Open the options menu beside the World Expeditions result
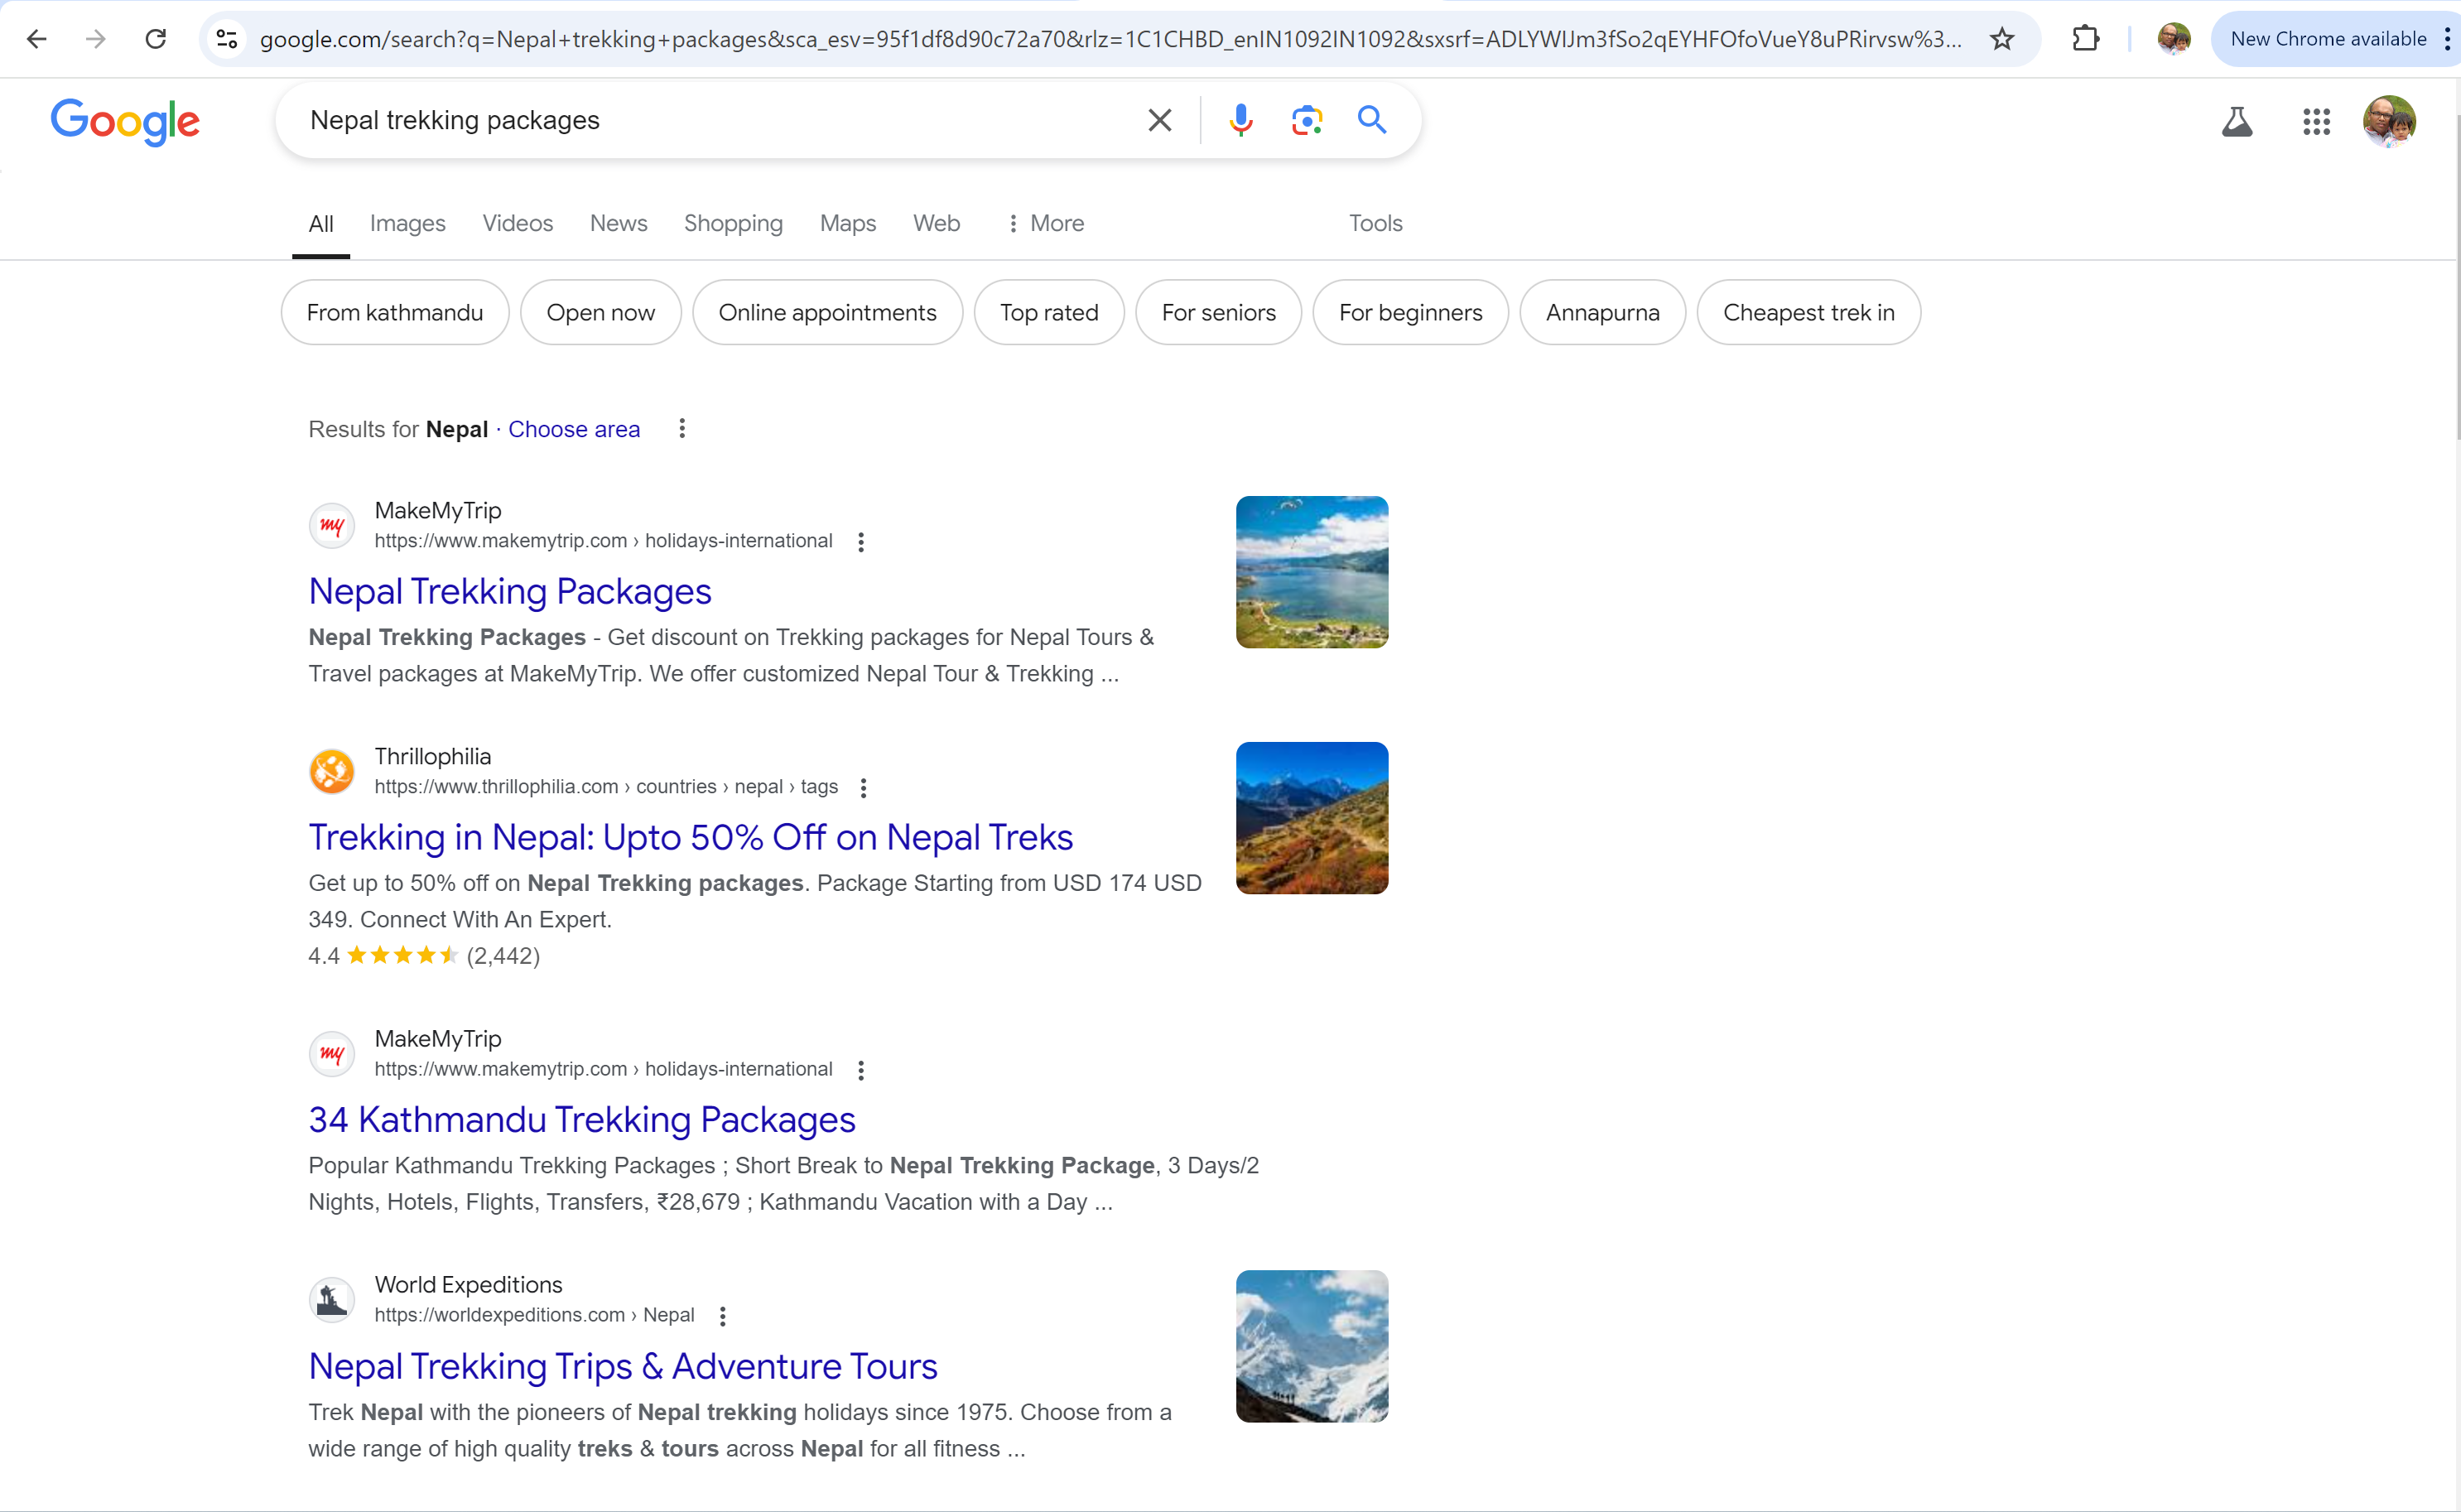This screenshot has height=1512, width=2461. 722,1316
